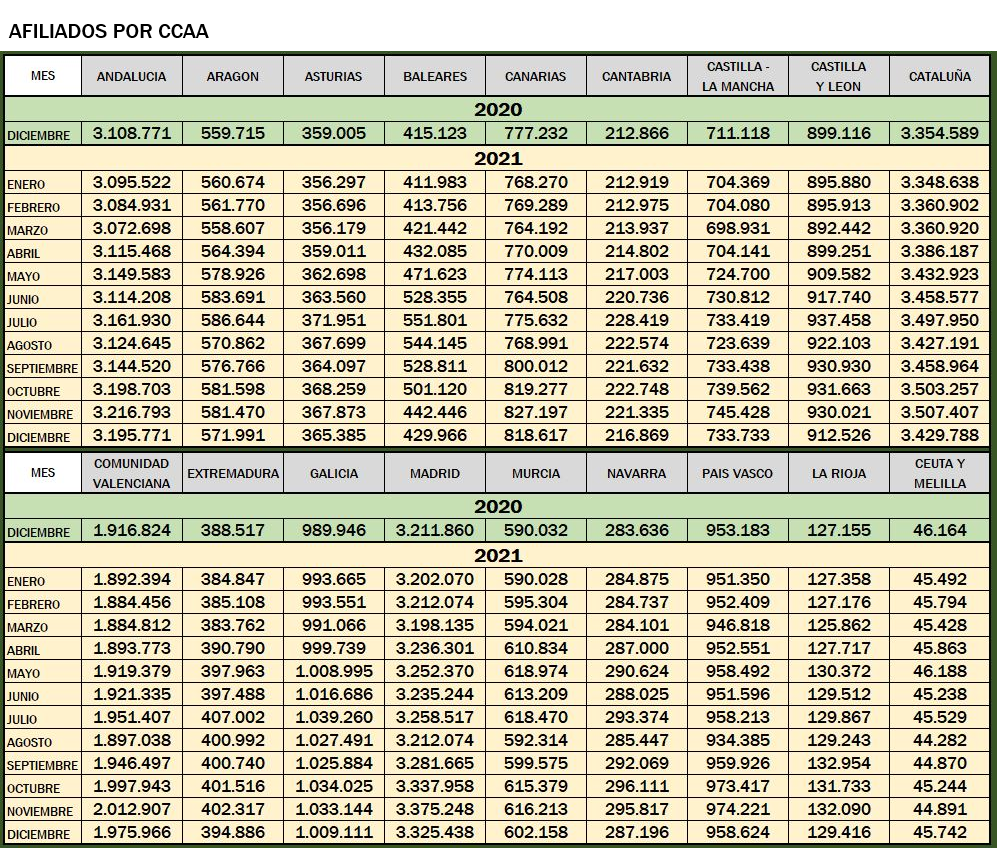Select the CANARIAS column header
Viewport: 997px width, 848px height.
point(535,76)
